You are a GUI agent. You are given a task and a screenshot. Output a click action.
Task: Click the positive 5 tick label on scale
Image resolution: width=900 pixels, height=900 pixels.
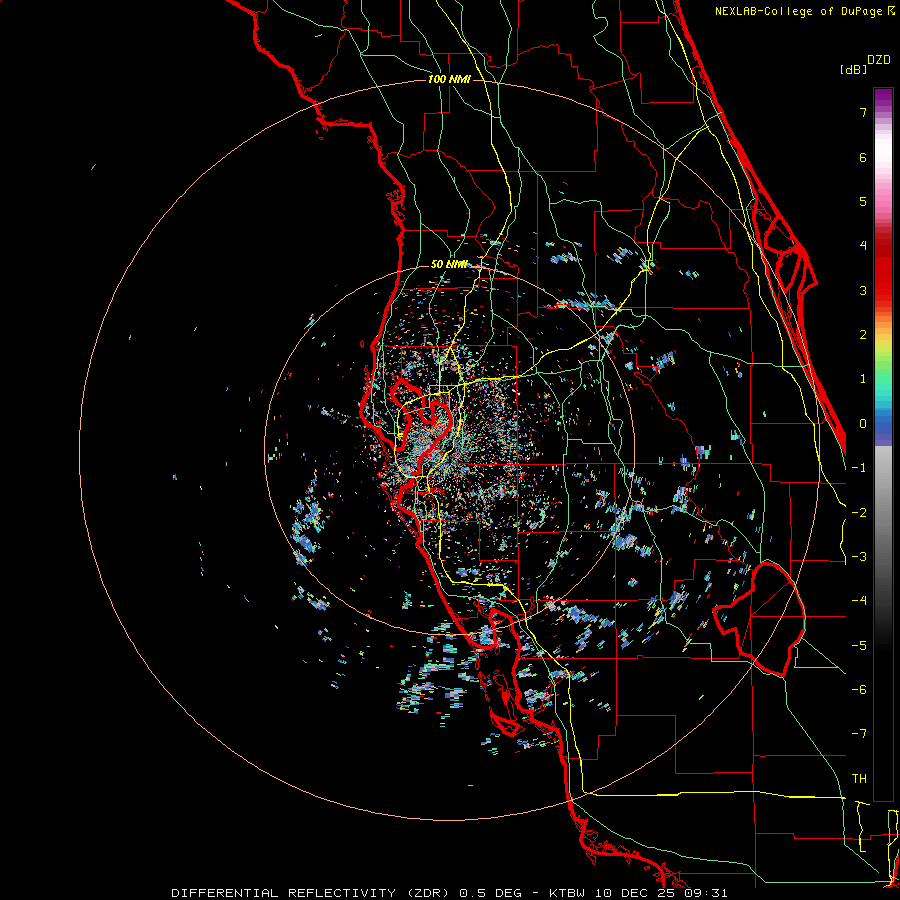(863, 201)
